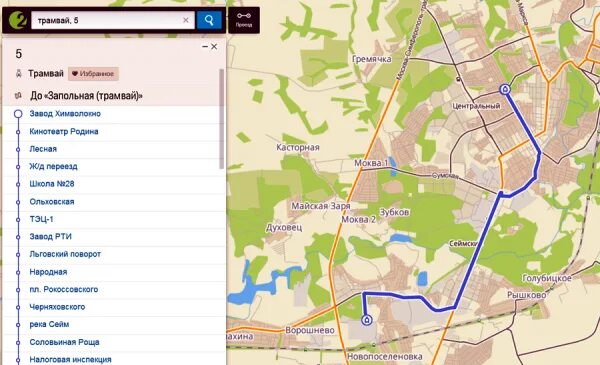Click the Ворошнево map label
The image size is (600, 365).
pos(310,330)
